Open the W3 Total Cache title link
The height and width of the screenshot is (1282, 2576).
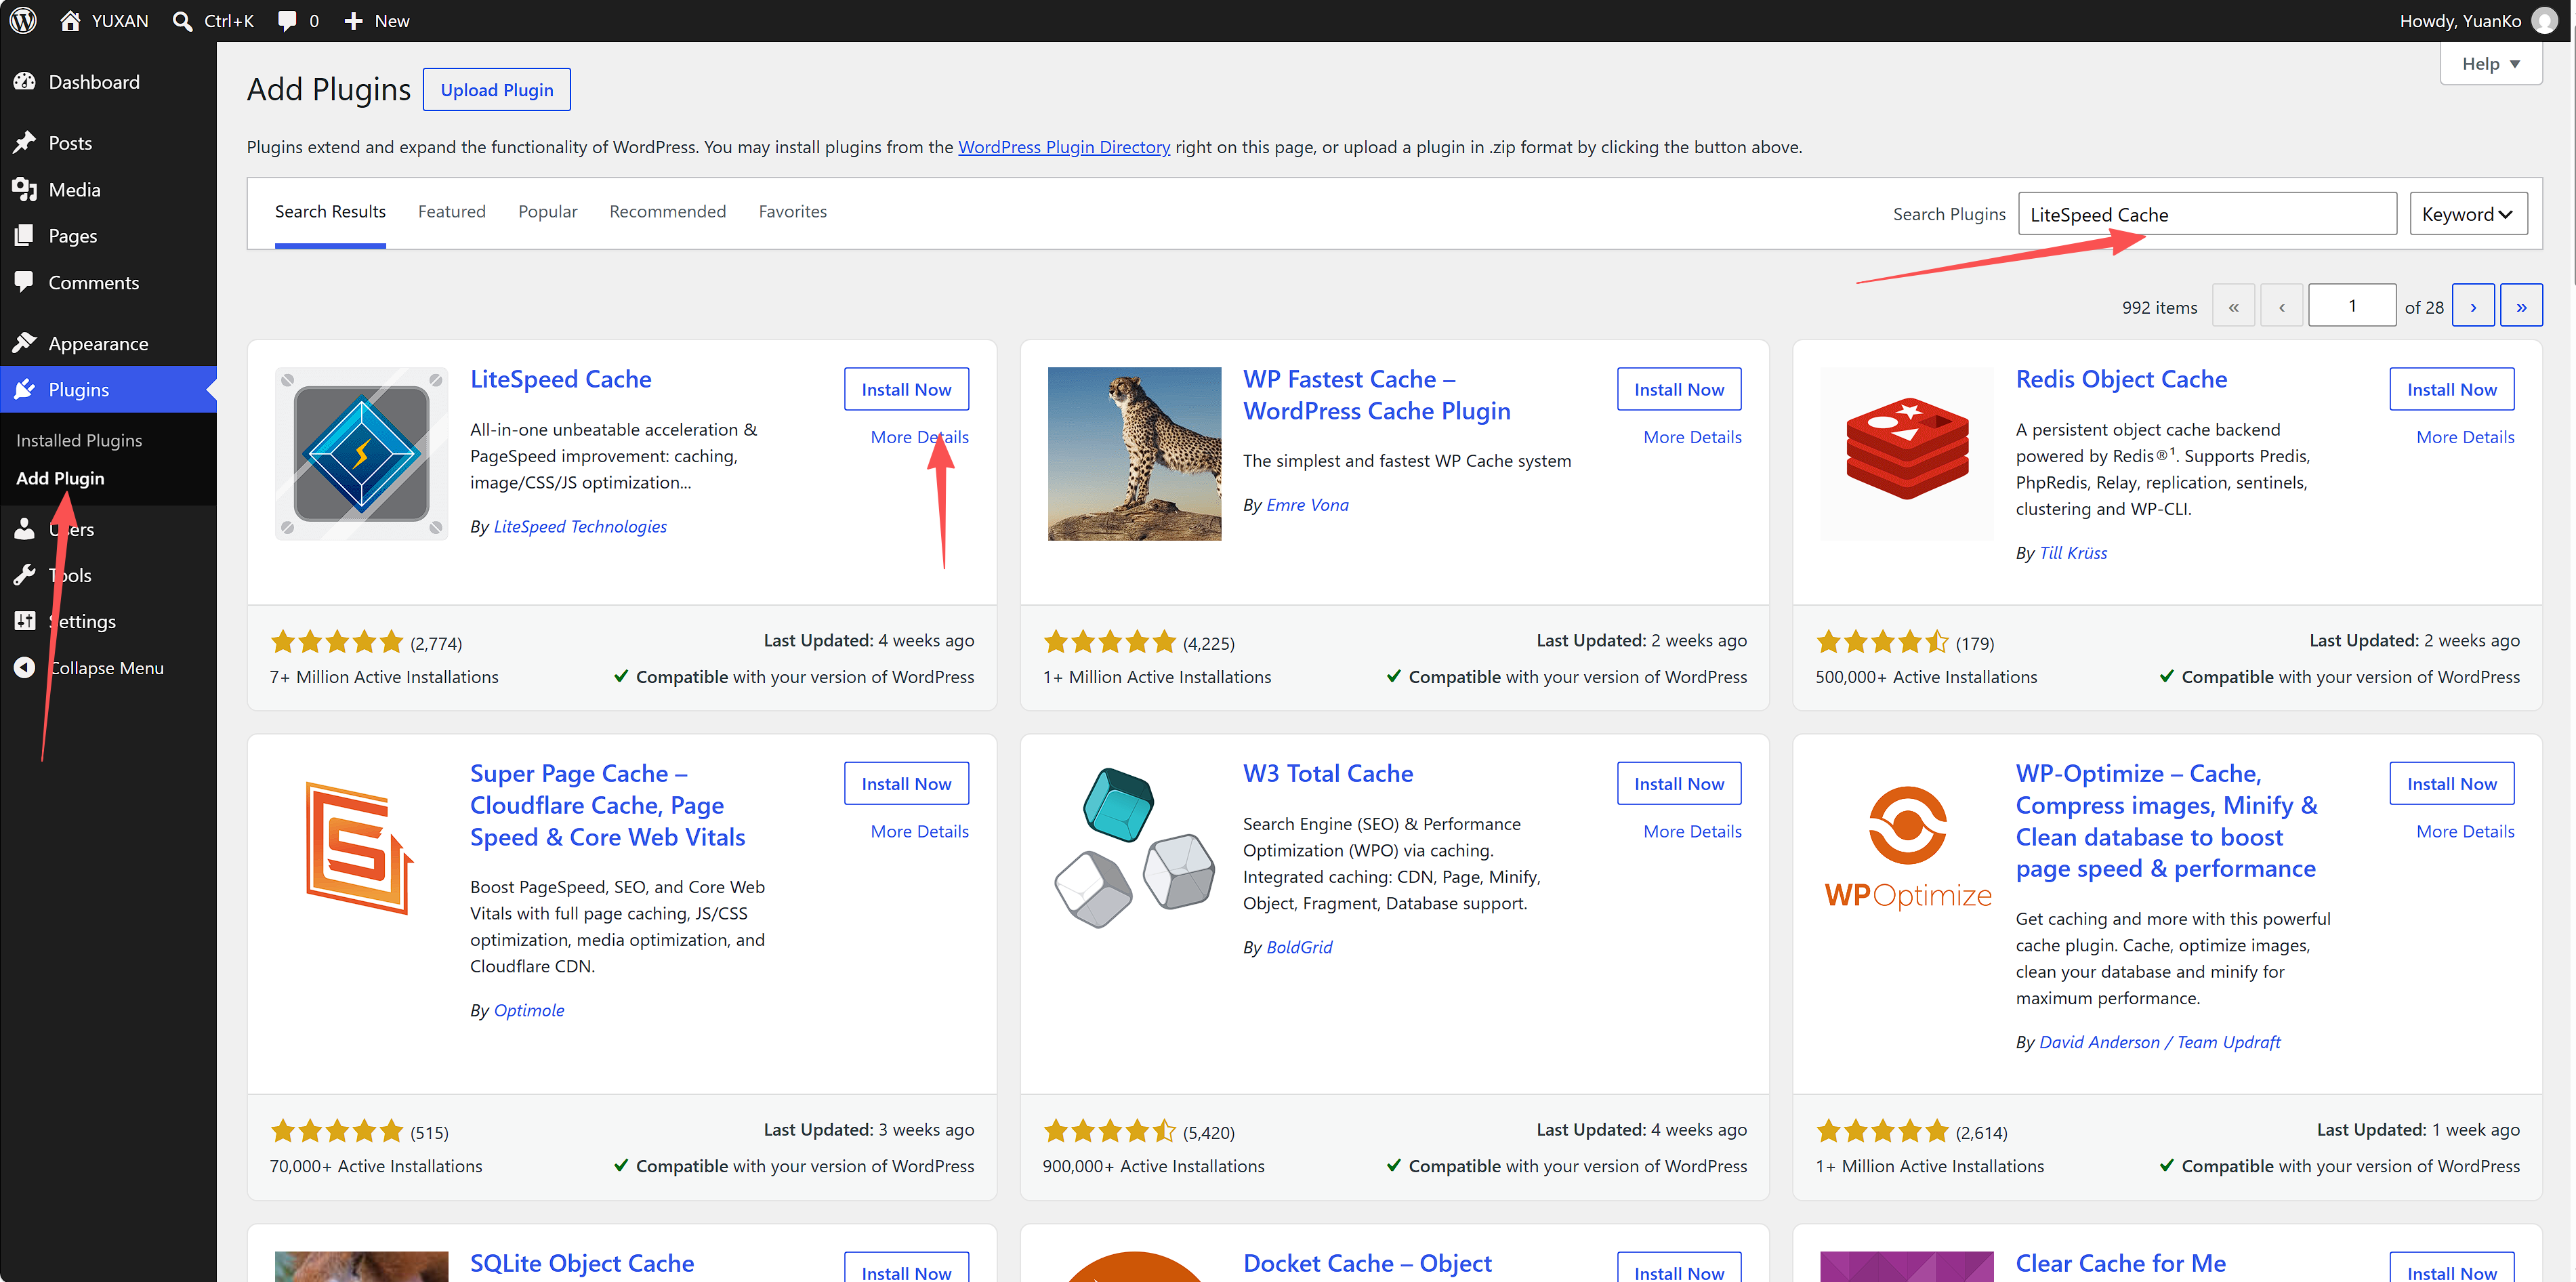[x=1328, y=773]
